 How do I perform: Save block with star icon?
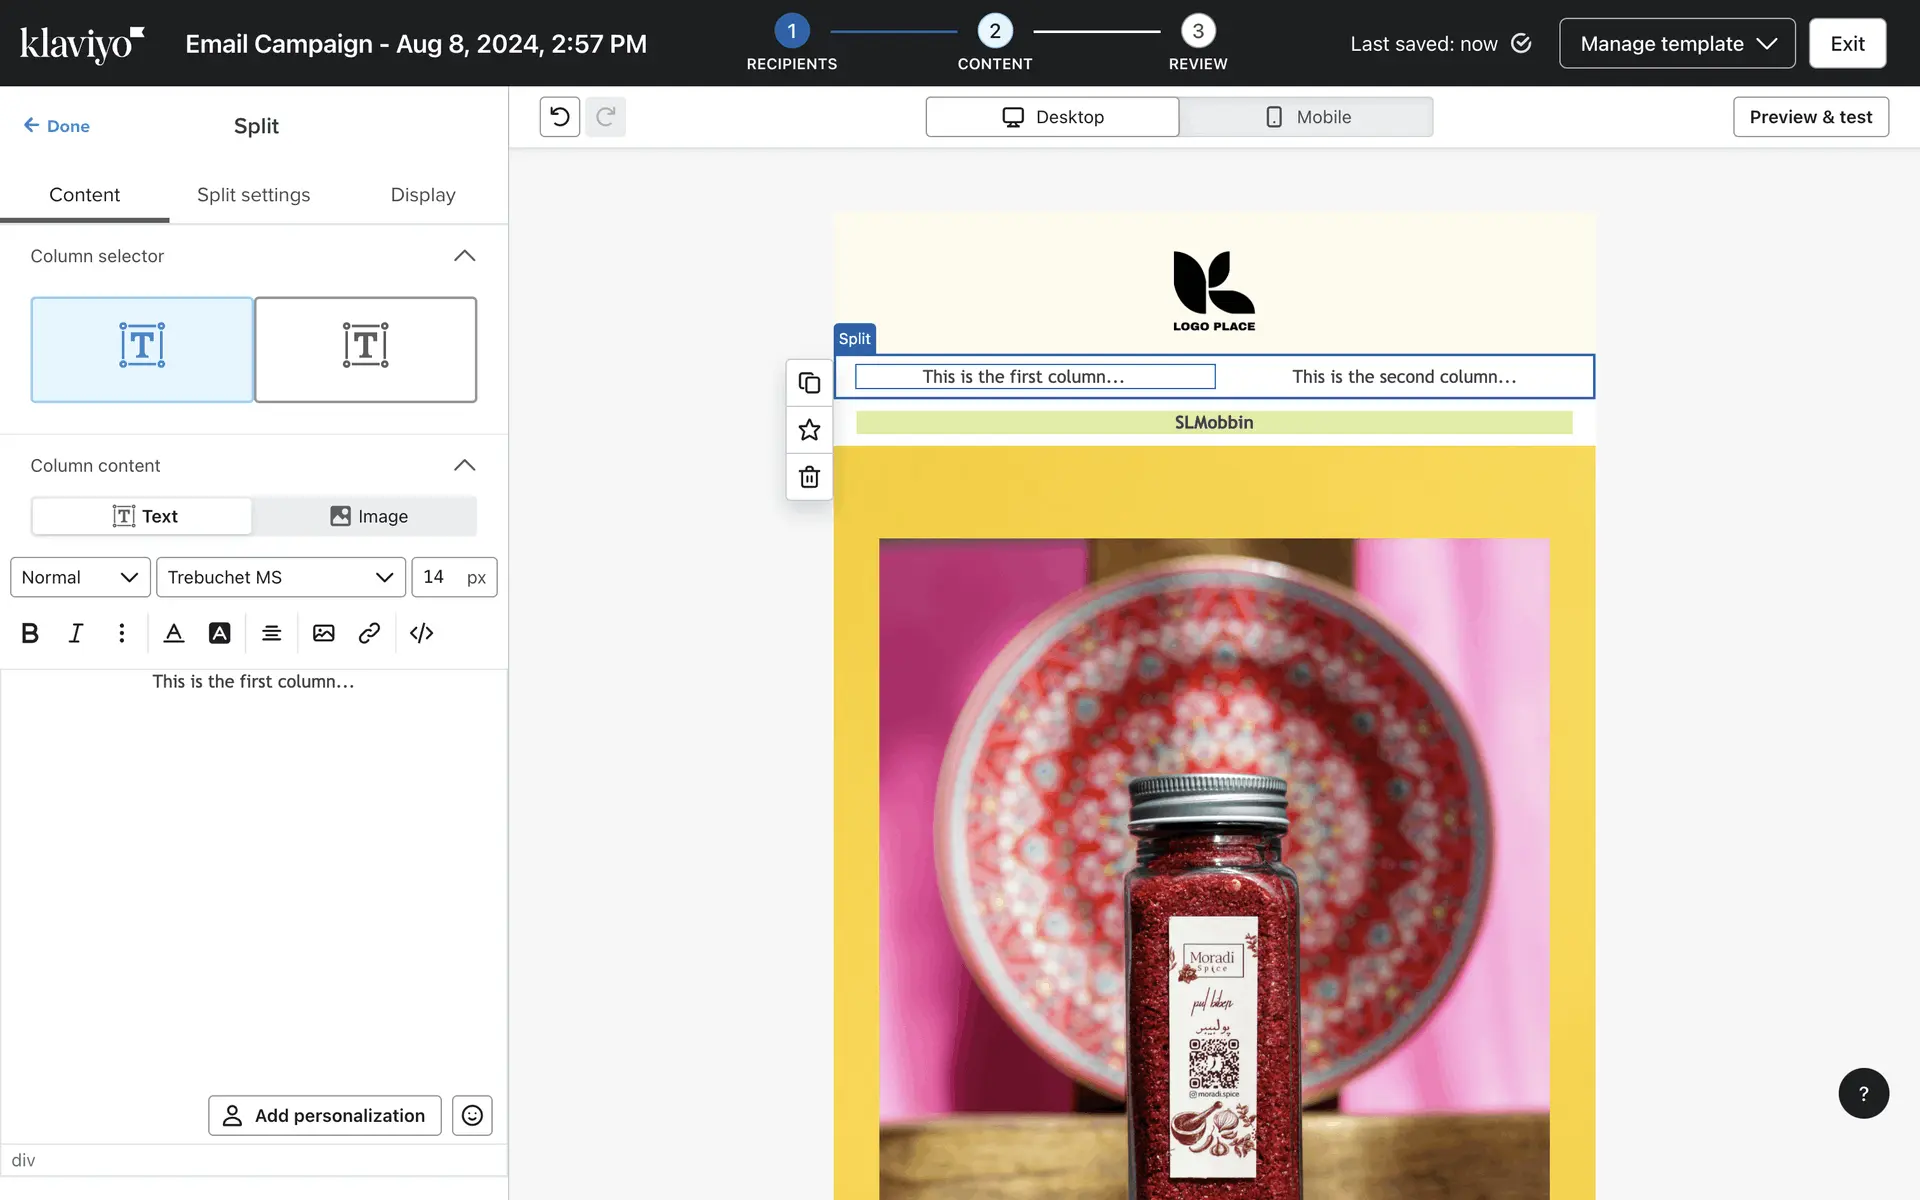[x=809, y=430]
